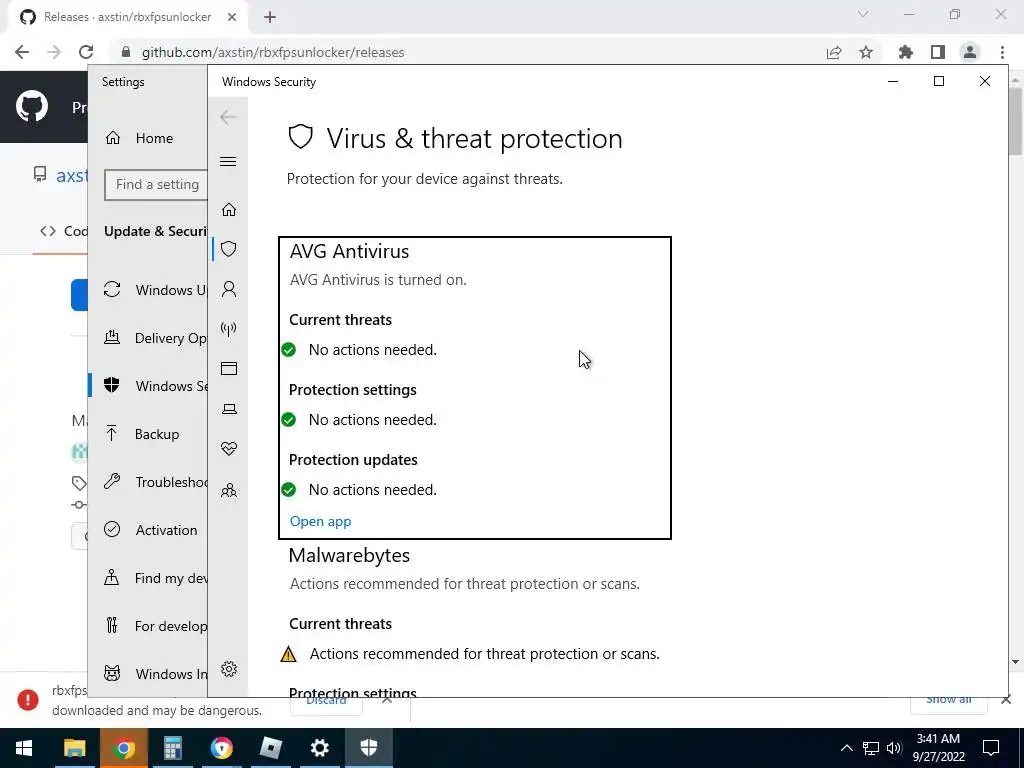Image resolution: width=1024 pixels, height=768 pixels.
Task: Click the red download warning icon
Action: point(27,700)
